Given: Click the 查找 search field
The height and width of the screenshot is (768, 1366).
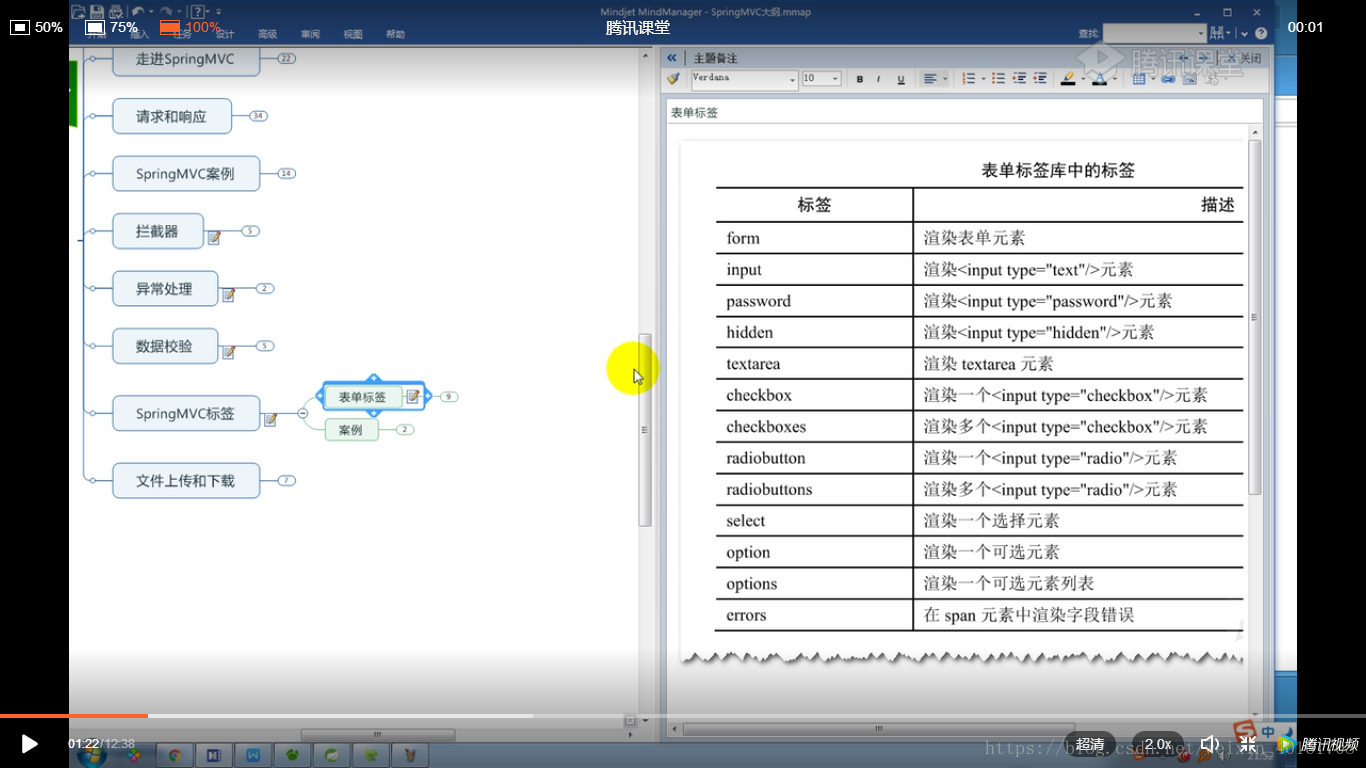Looking at the screenshot, I should coord(1154,34).
